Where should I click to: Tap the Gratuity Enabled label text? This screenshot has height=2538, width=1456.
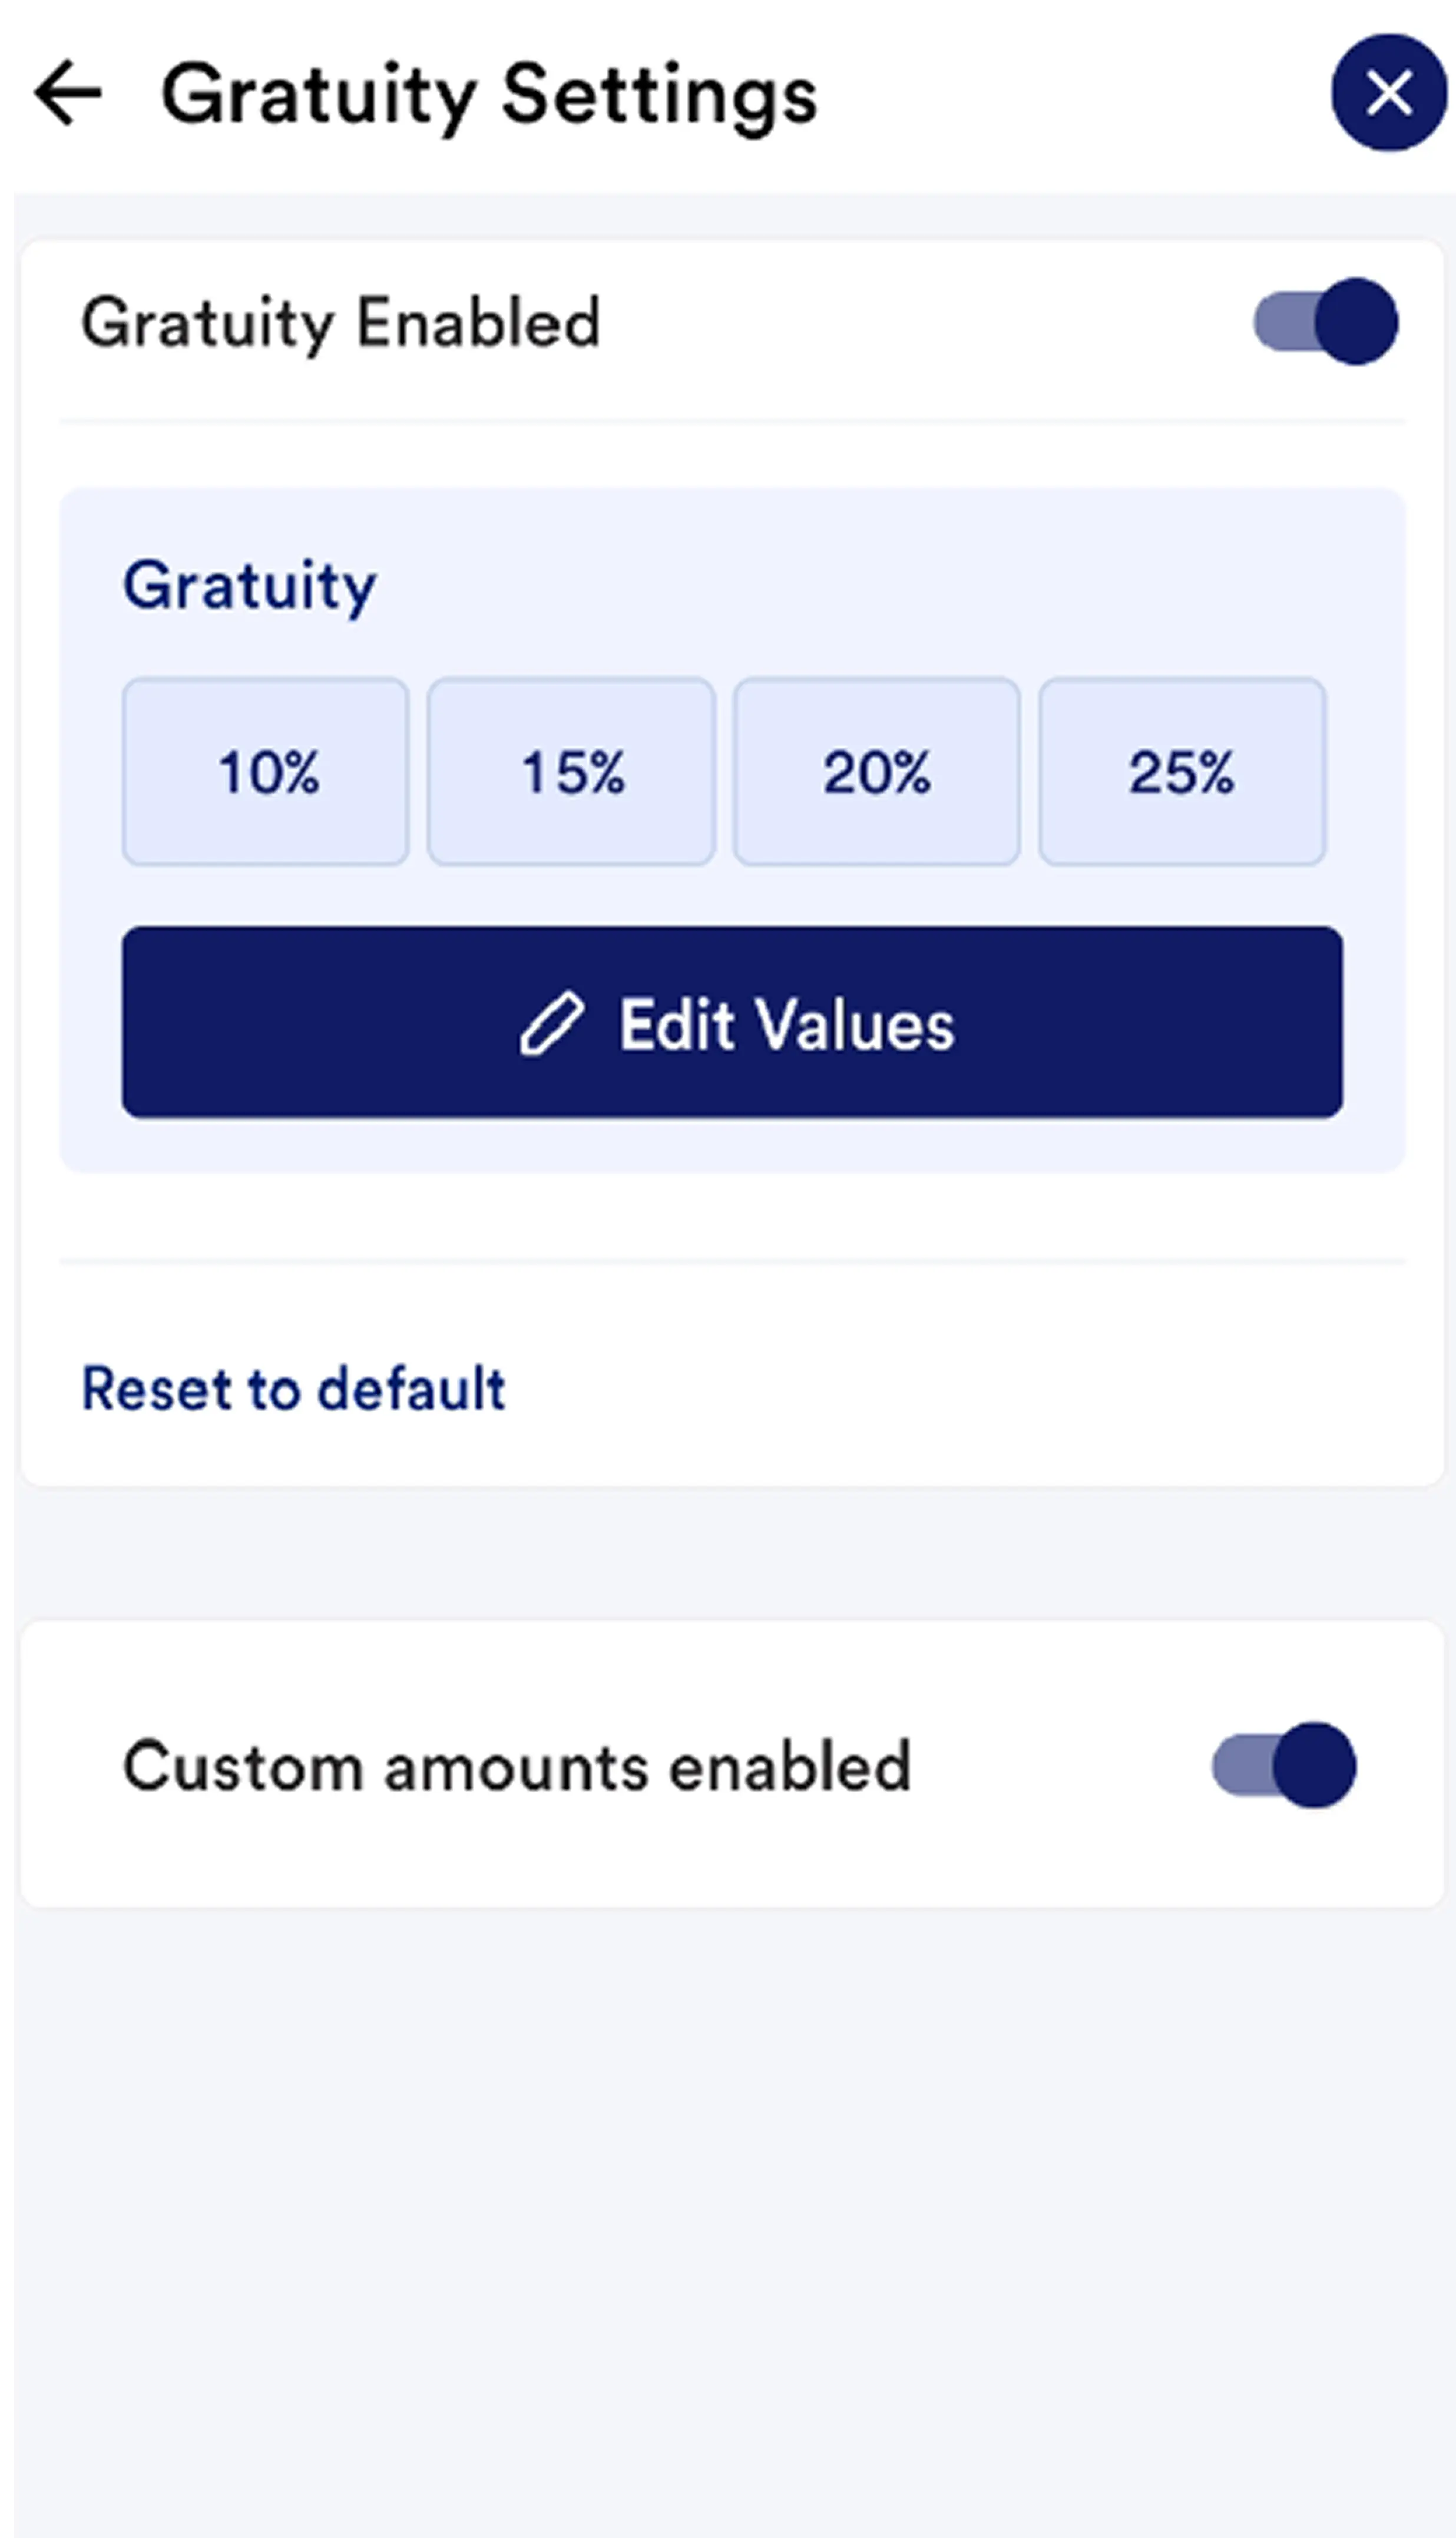(x=340, y=323)
